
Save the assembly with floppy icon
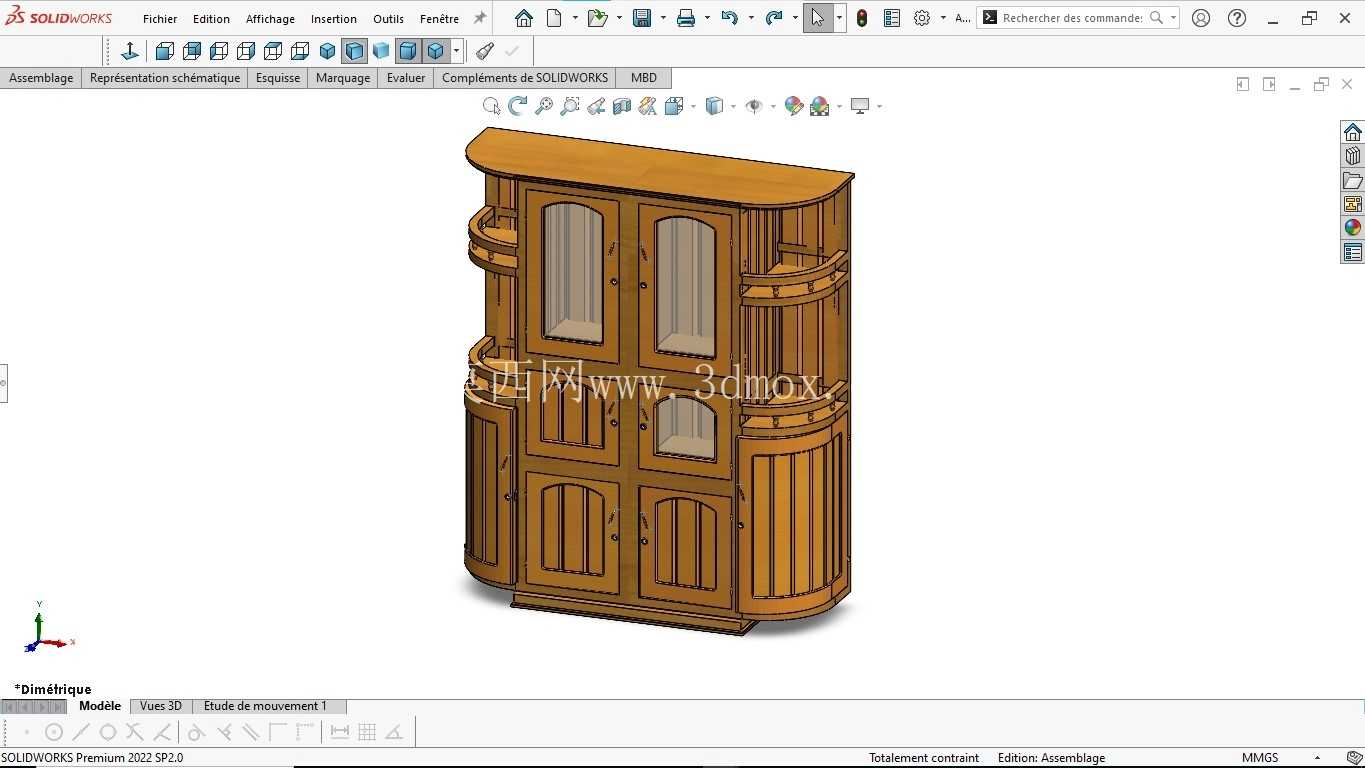642,18
